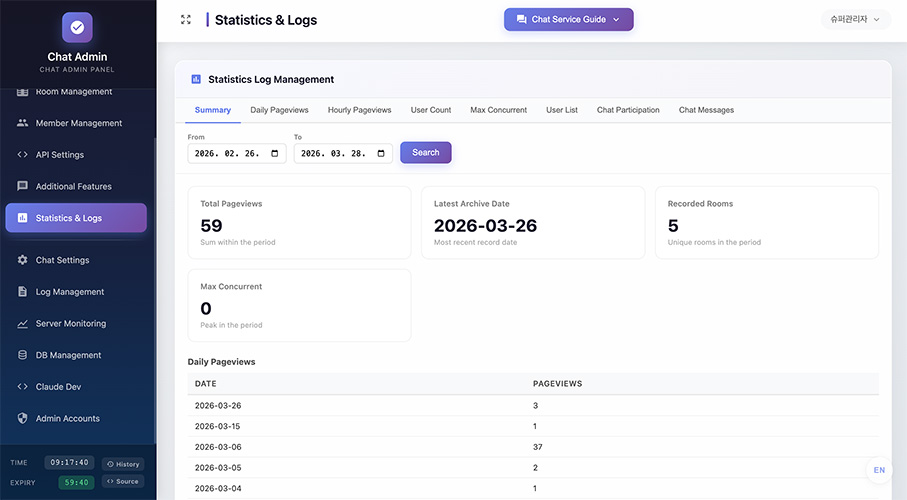Image resolution: width=907 pixels, height=500 pixels.
Task: Switch to the Max Concurrent tab
Action: (499, 110)
